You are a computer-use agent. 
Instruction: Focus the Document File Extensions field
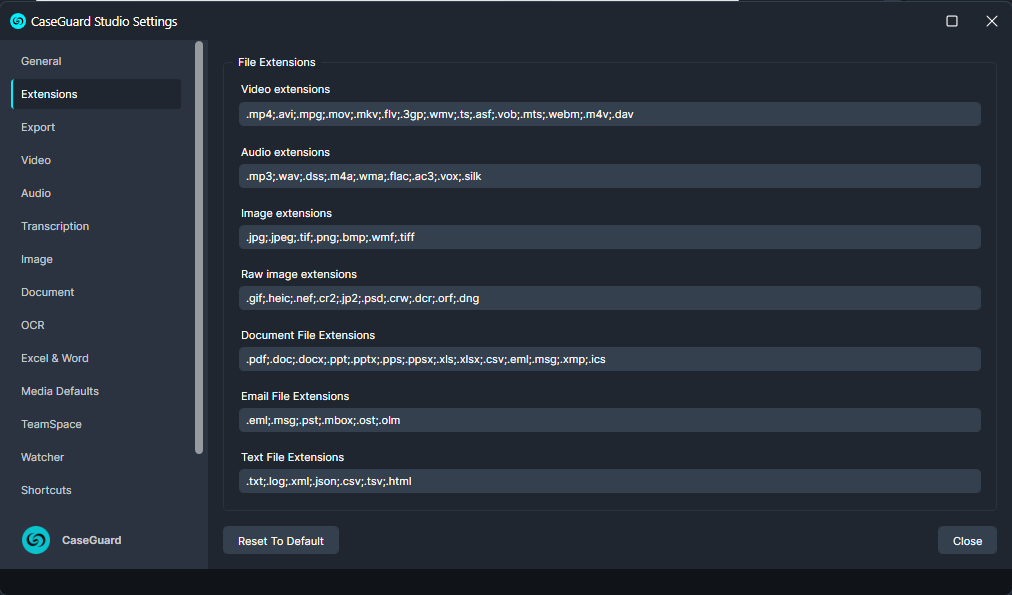pos(609,359)
